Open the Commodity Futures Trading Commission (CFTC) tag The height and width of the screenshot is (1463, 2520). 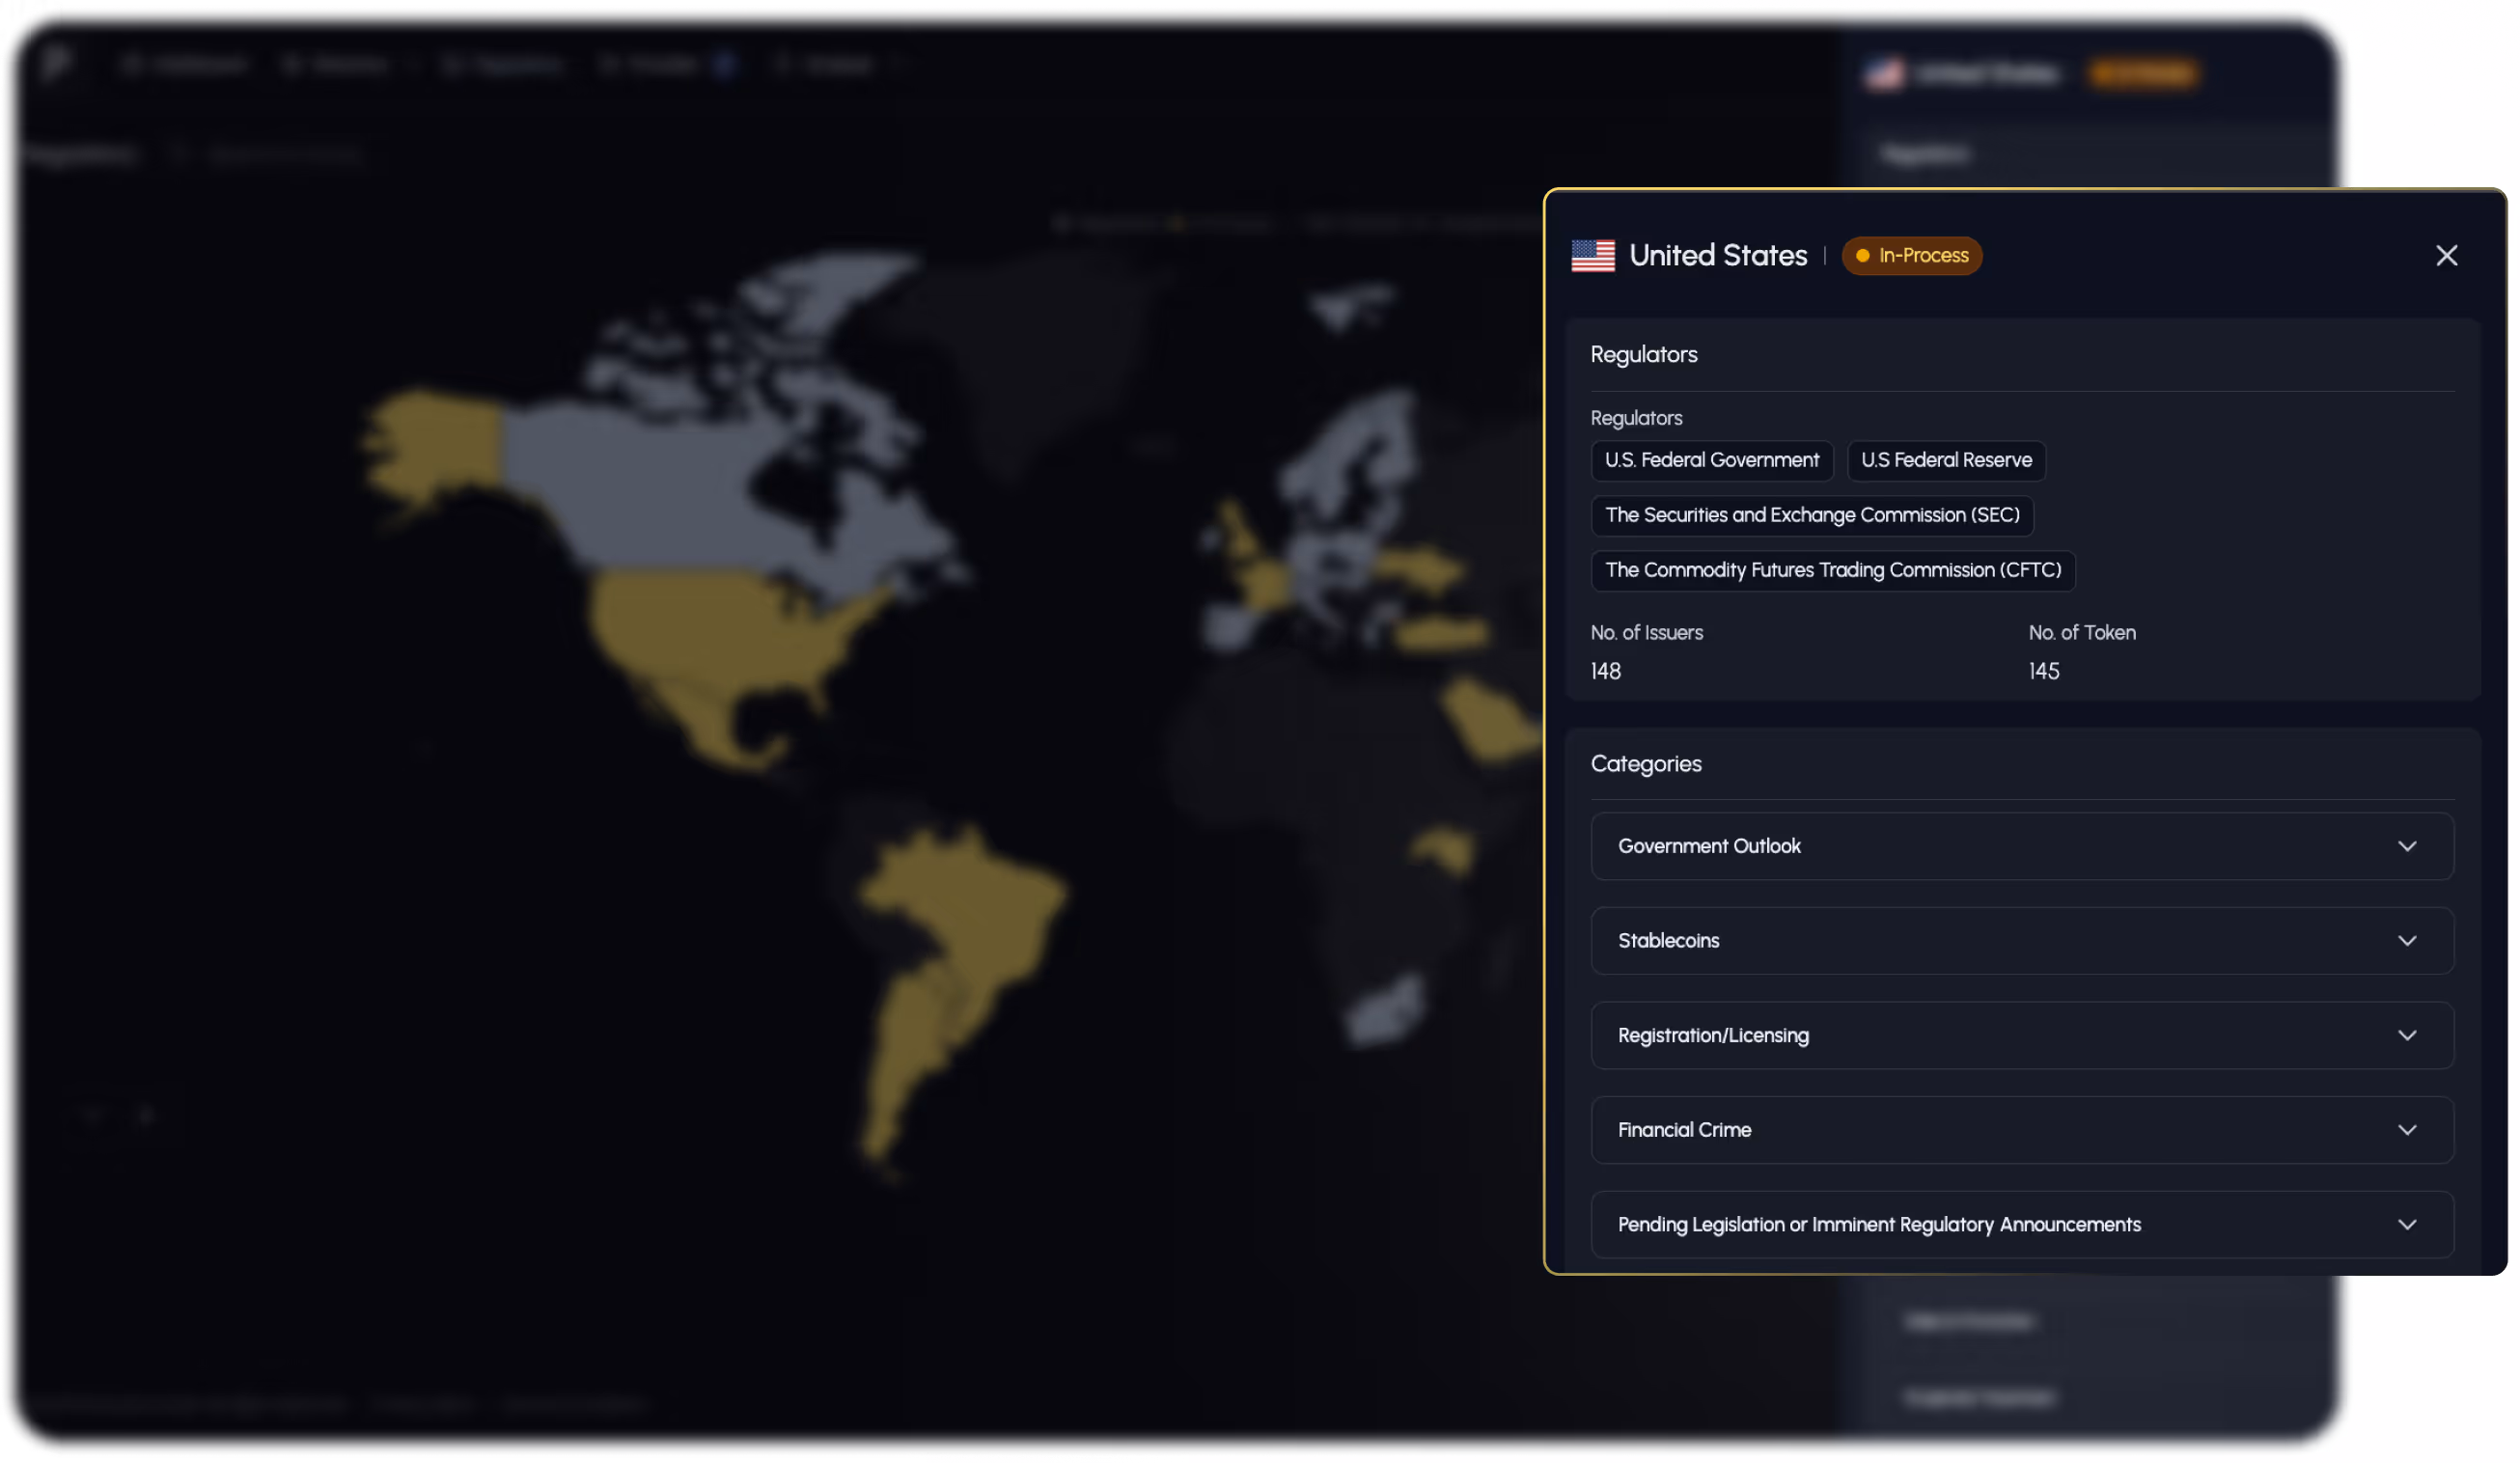1832,571
